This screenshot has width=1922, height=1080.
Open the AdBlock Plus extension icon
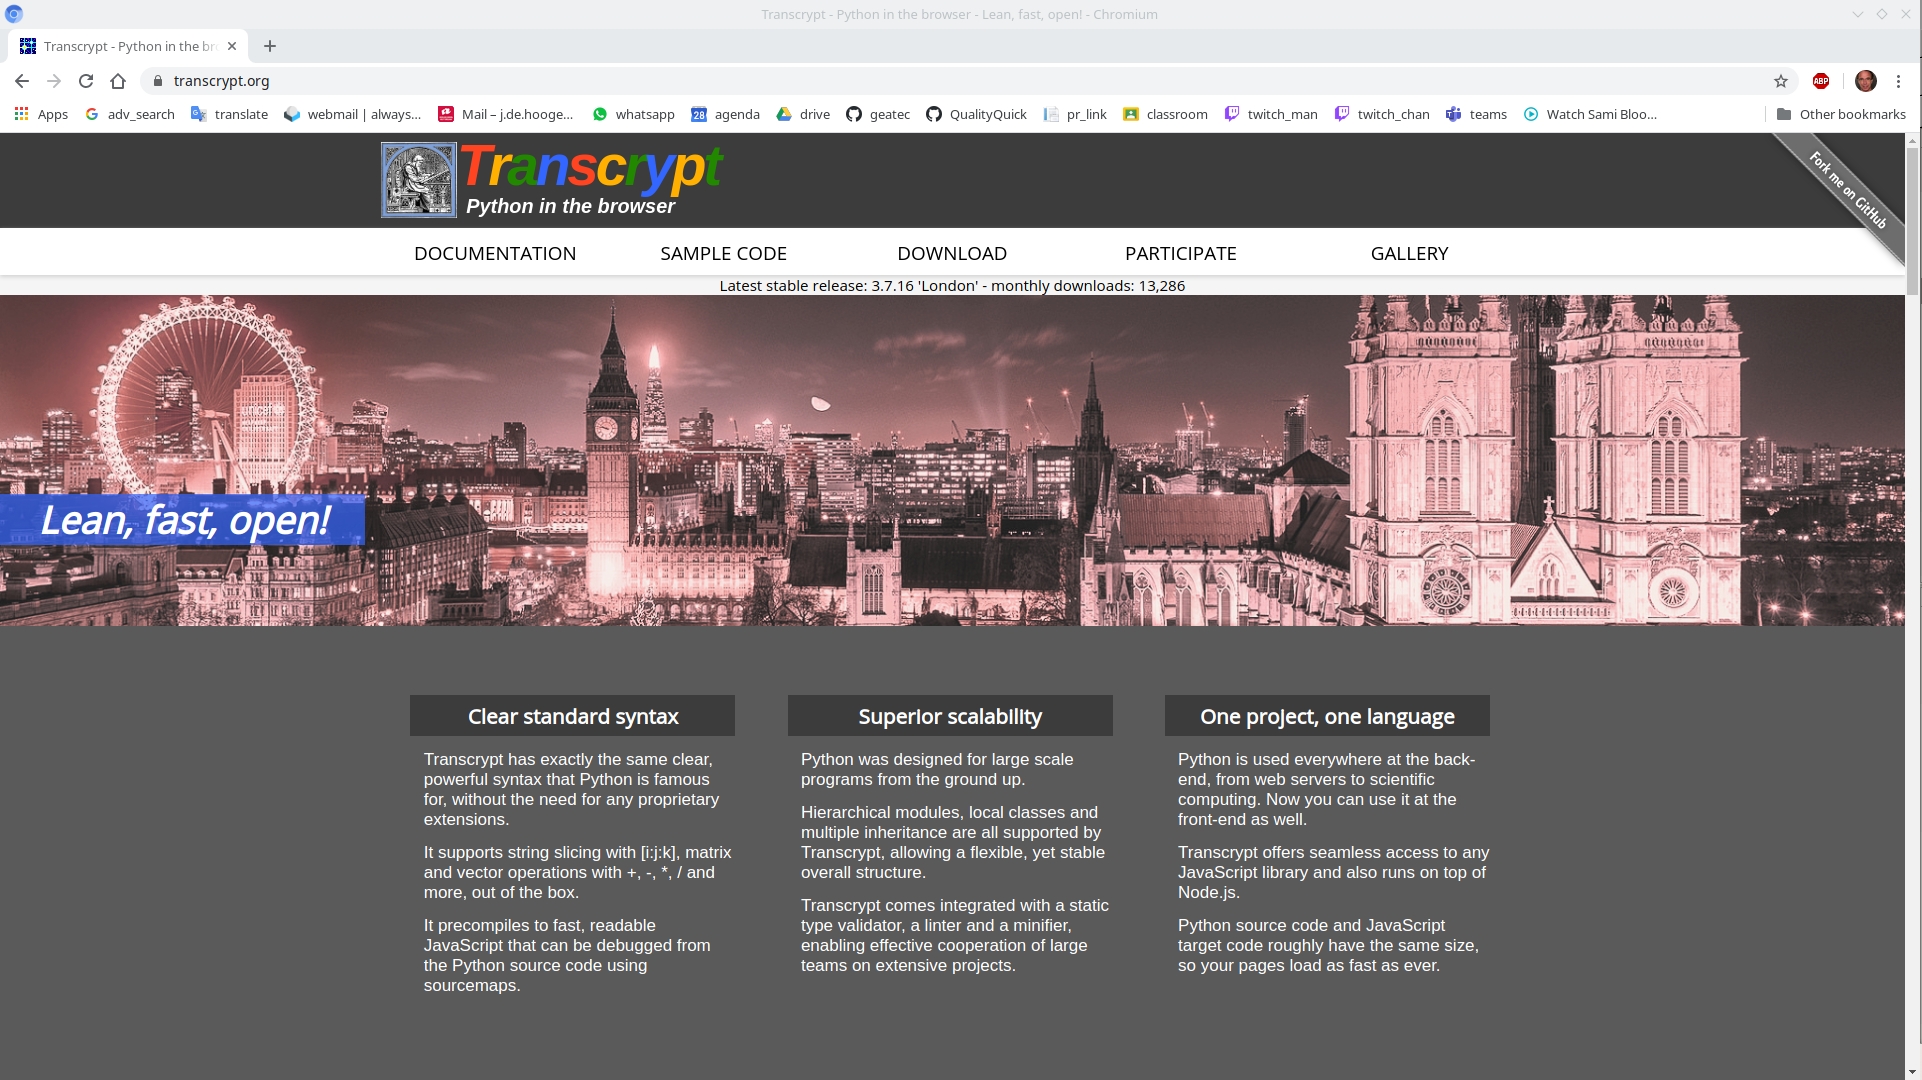[x=1821, y=81]
